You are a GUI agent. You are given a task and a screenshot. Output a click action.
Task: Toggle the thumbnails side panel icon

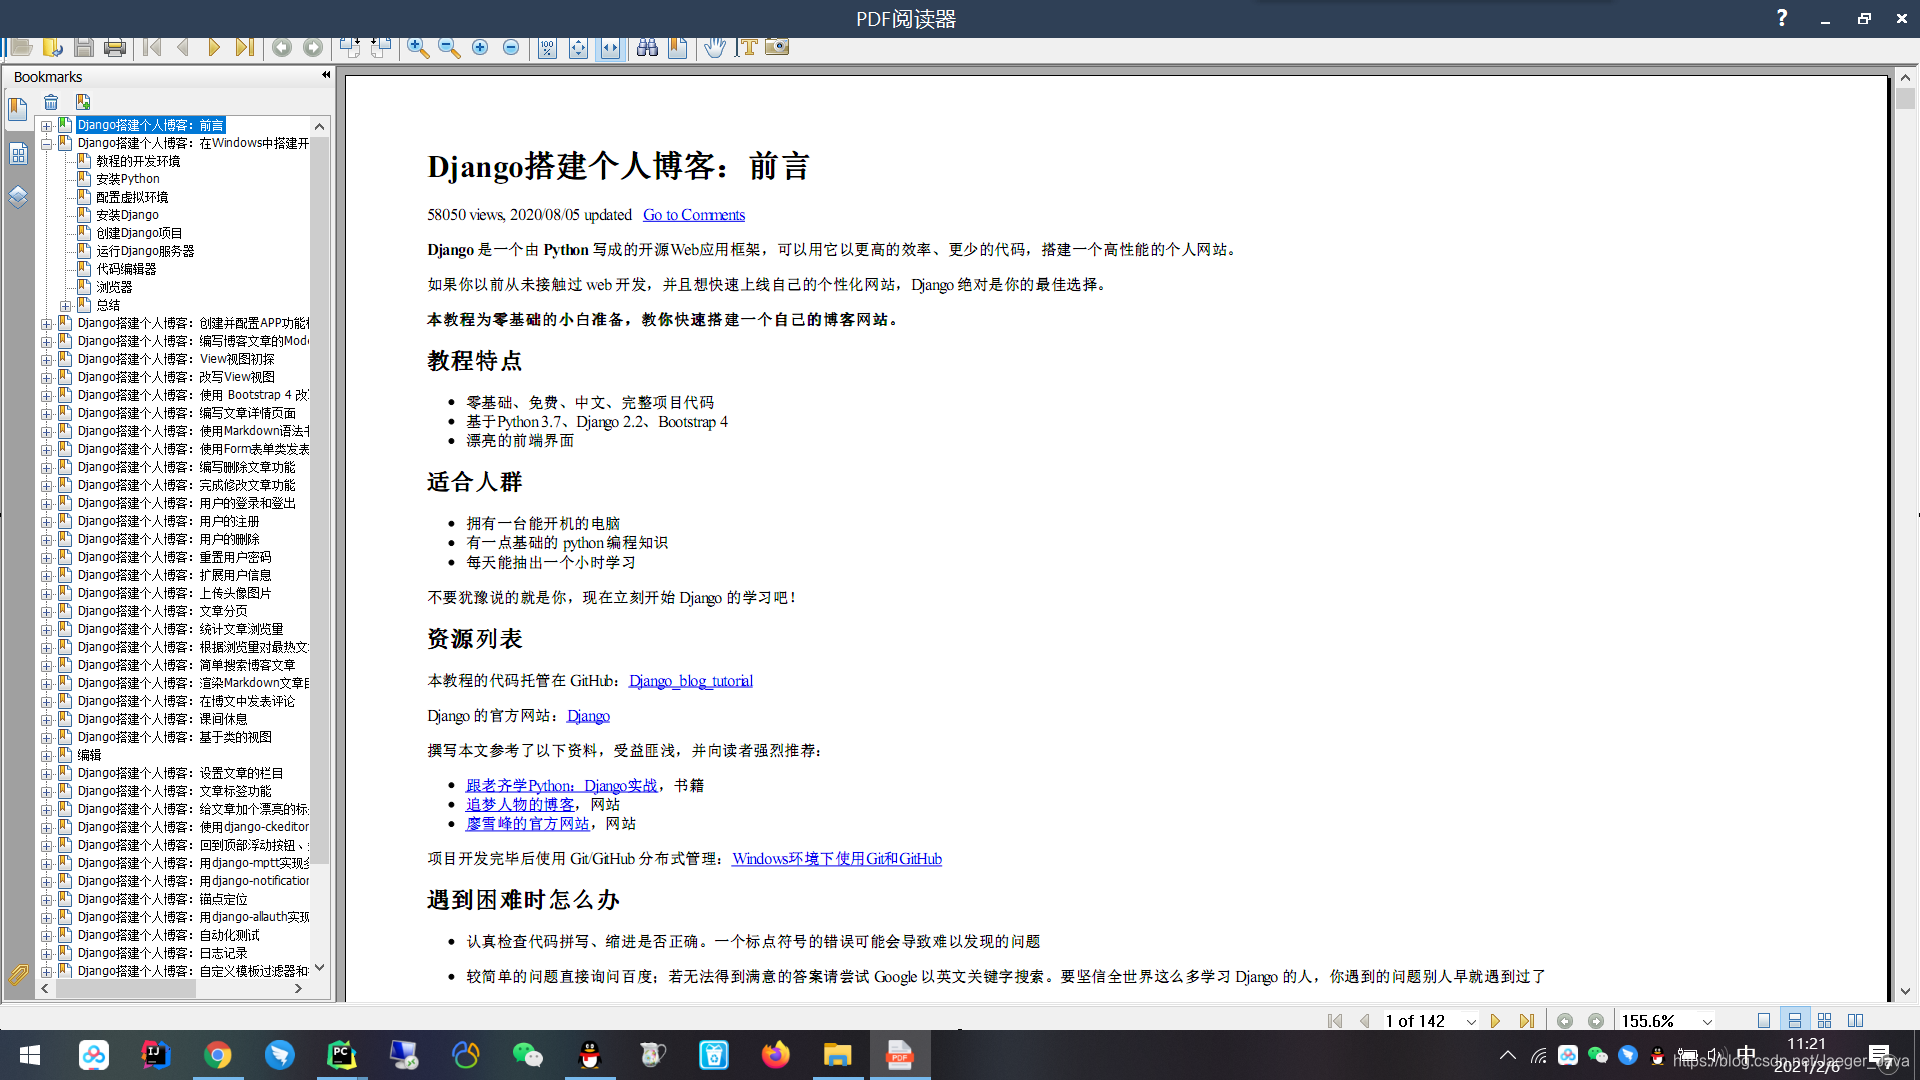(x=18, y=153)
